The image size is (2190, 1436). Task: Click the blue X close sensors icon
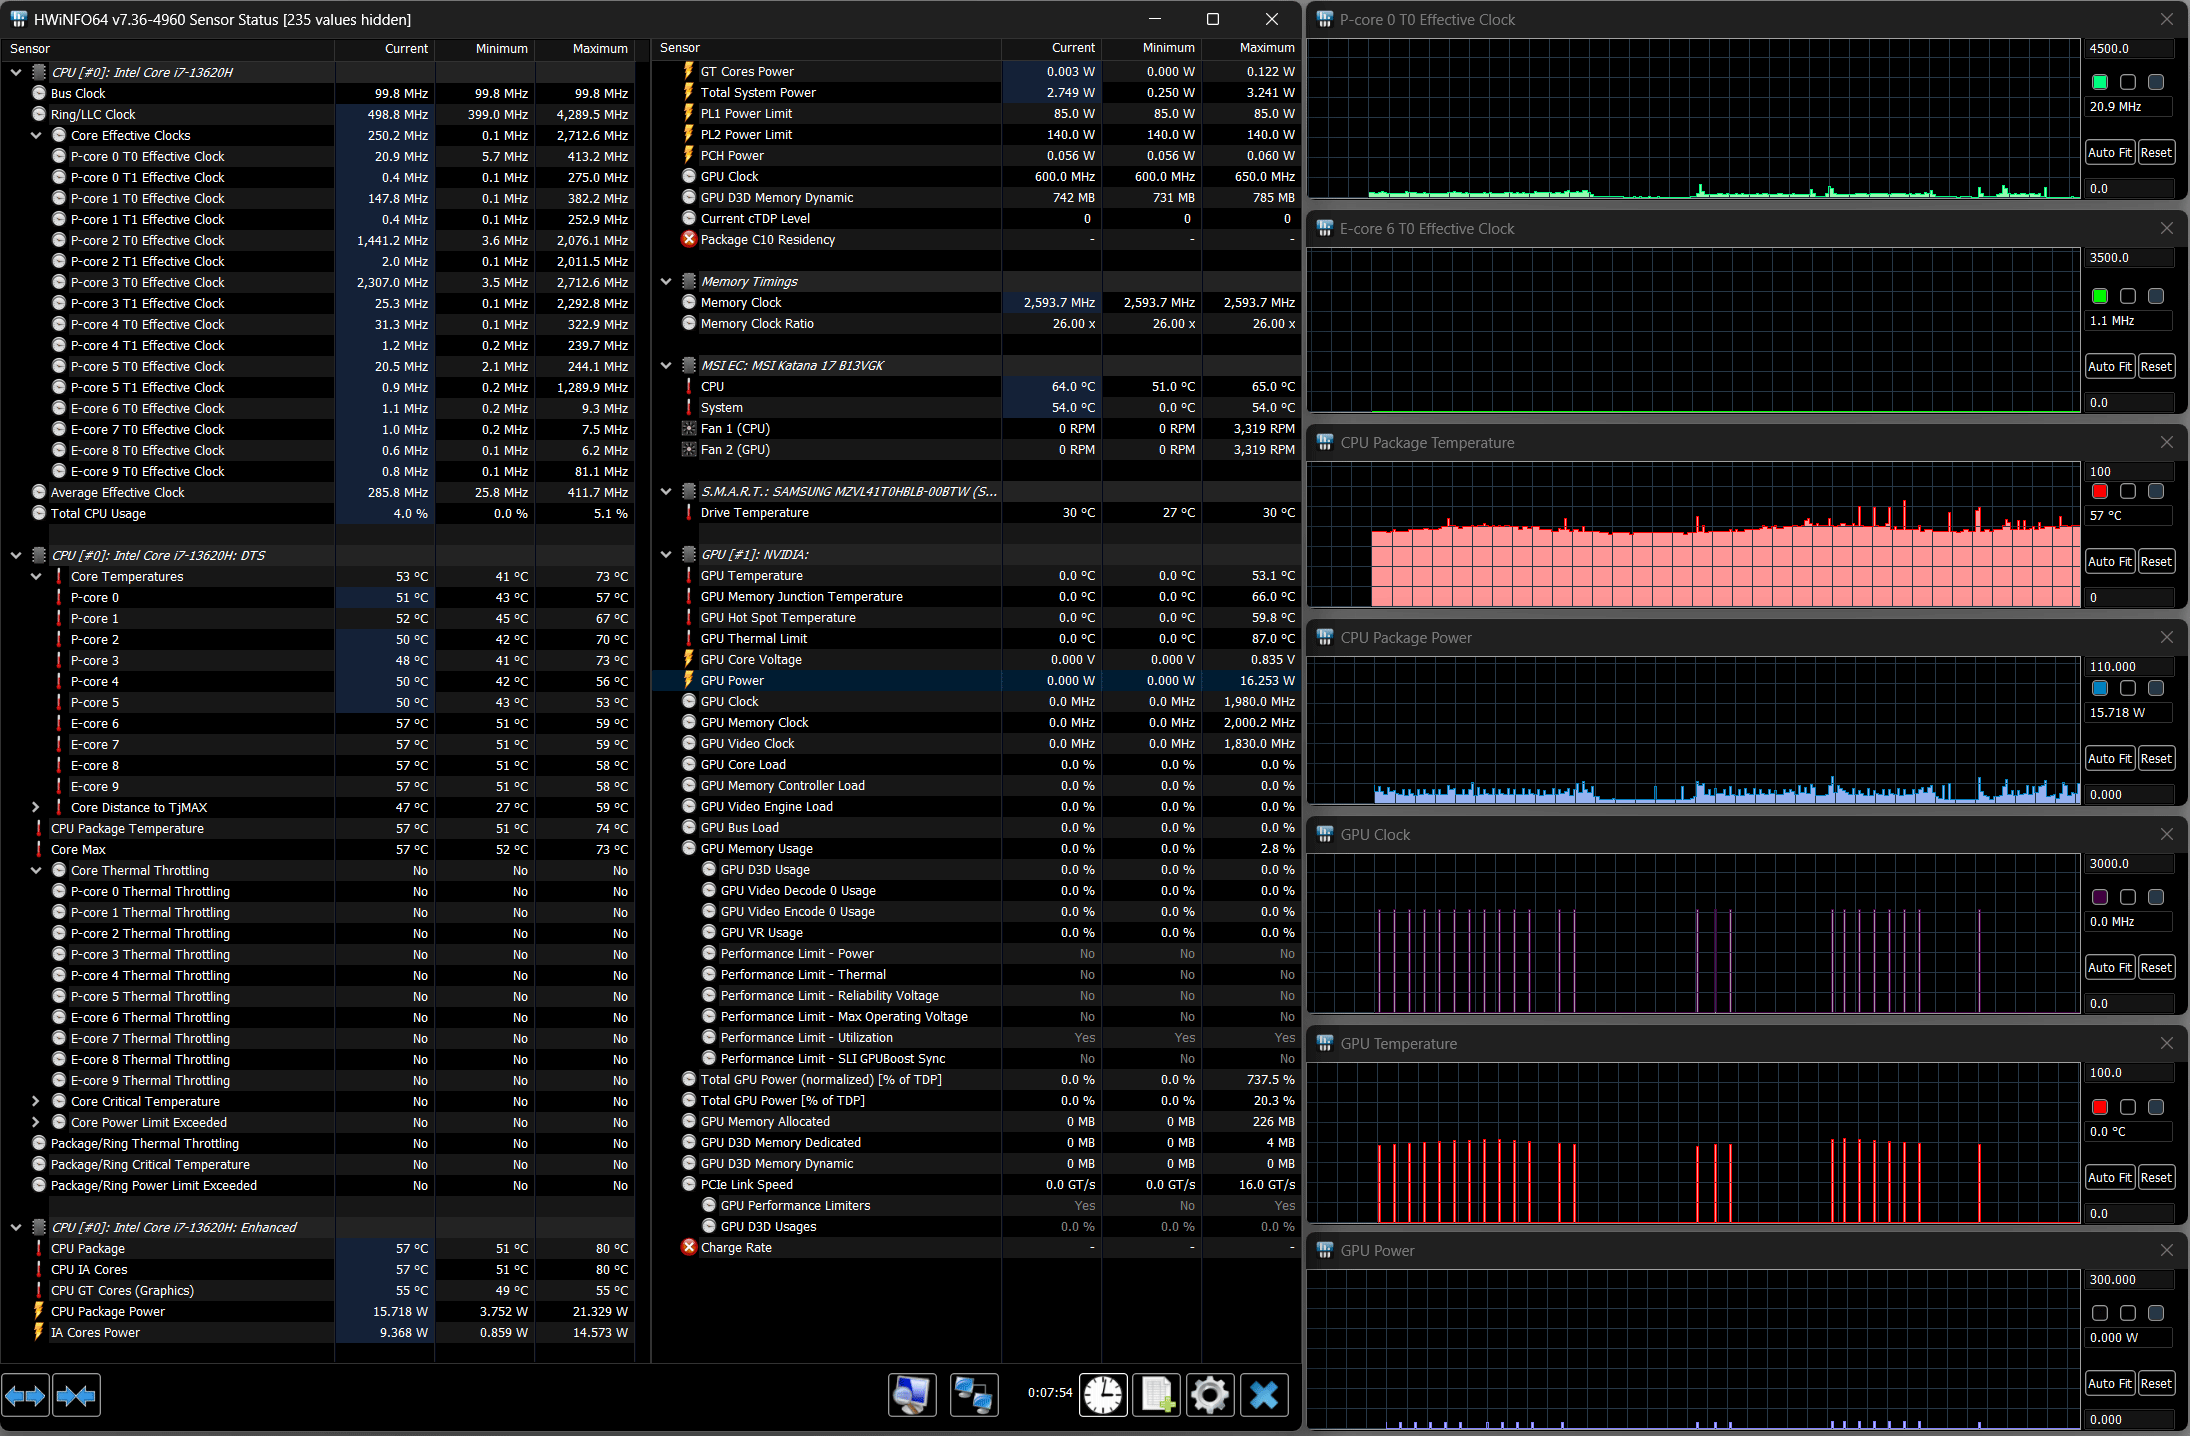point(1264,1395)
